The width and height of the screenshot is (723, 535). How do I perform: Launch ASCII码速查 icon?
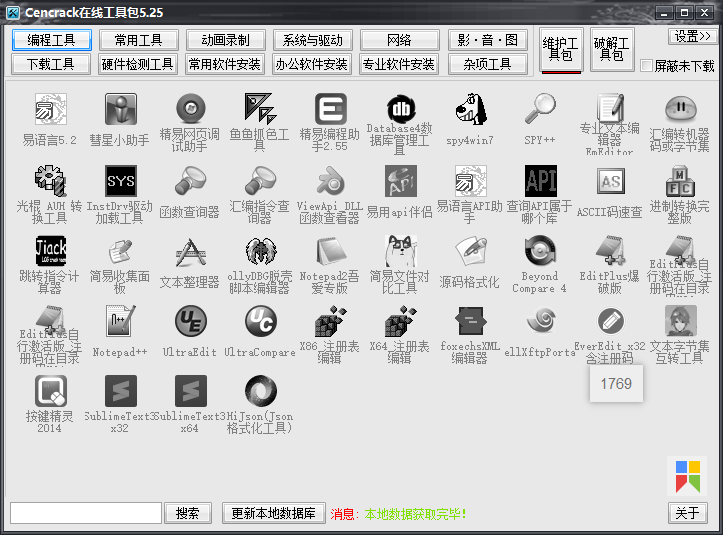pos(610,181)
